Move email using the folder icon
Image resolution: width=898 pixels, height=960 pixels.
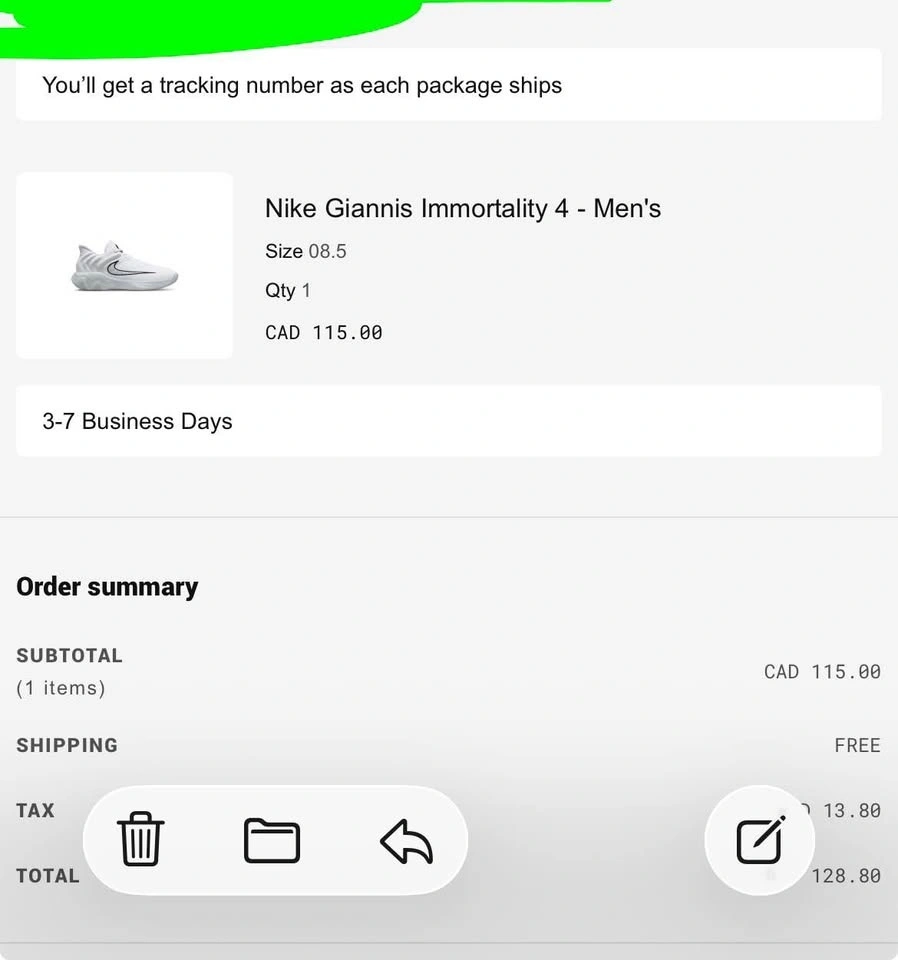[272, 840]
